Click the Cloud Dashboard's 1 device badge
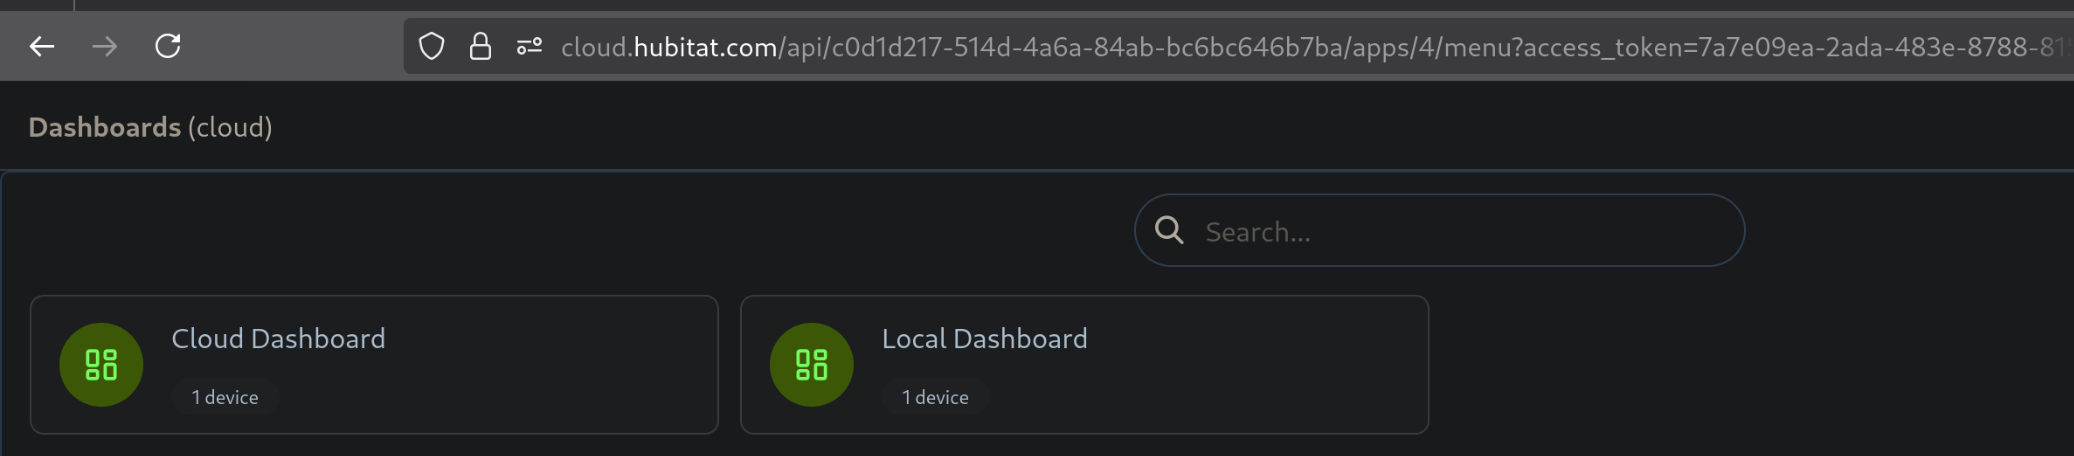The image size is (2074, 456). pos(225,397)
